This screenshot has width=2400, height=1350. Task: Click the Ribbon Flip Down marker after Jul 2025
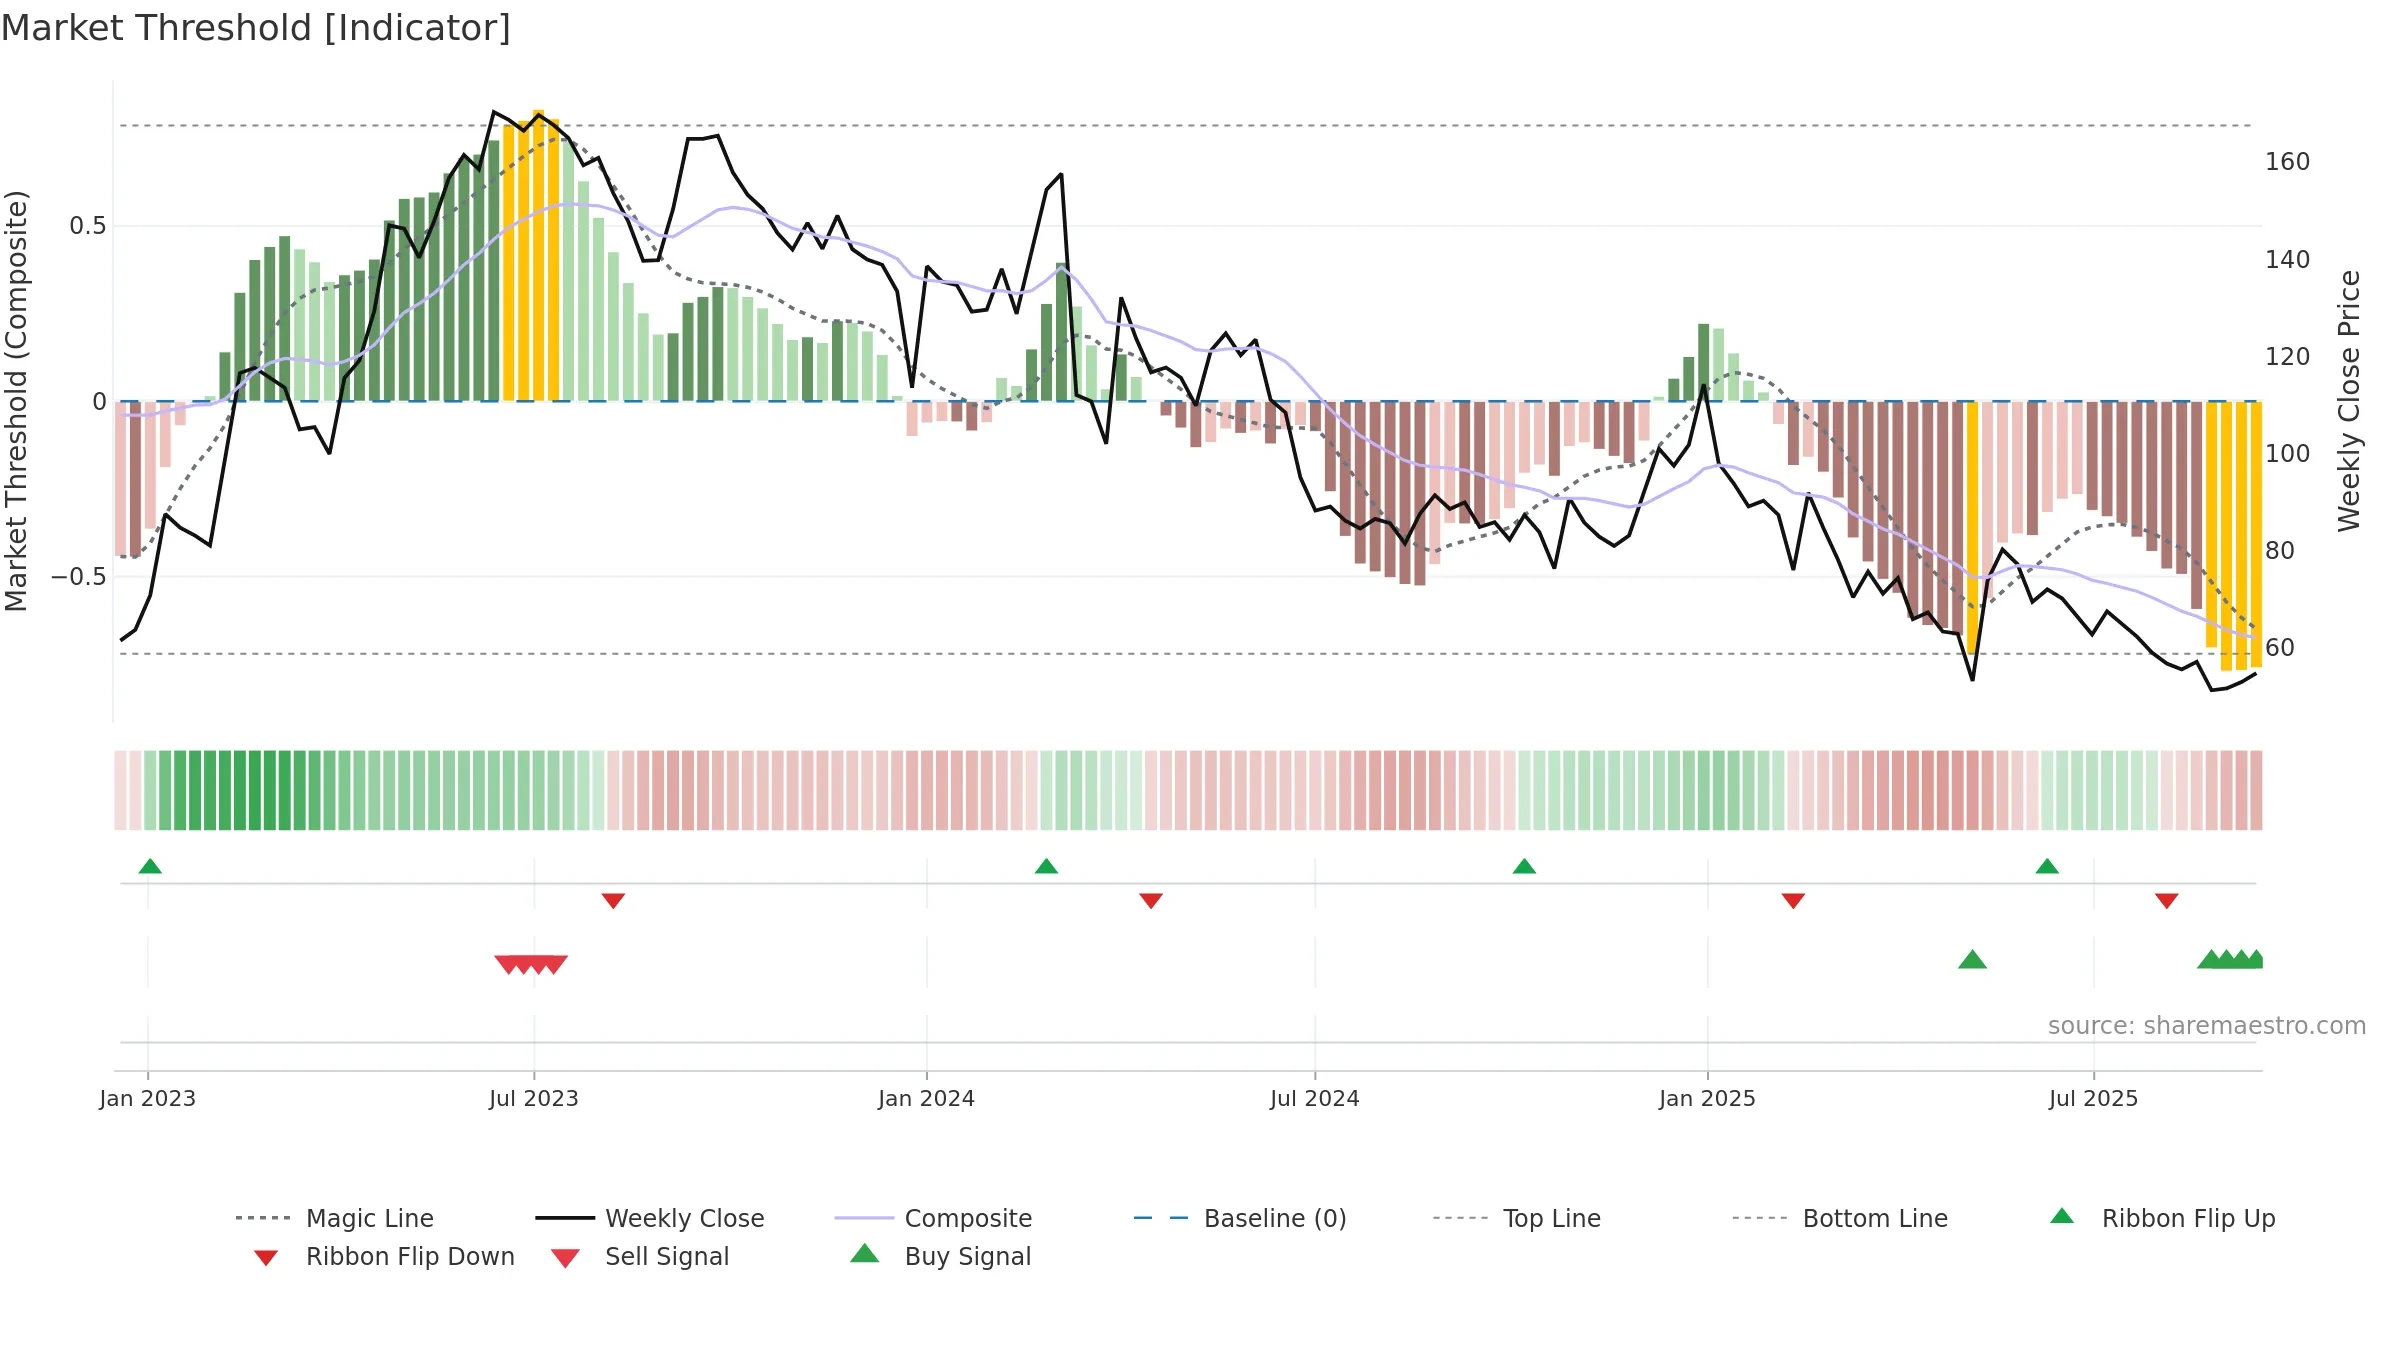coord(2167,901)
